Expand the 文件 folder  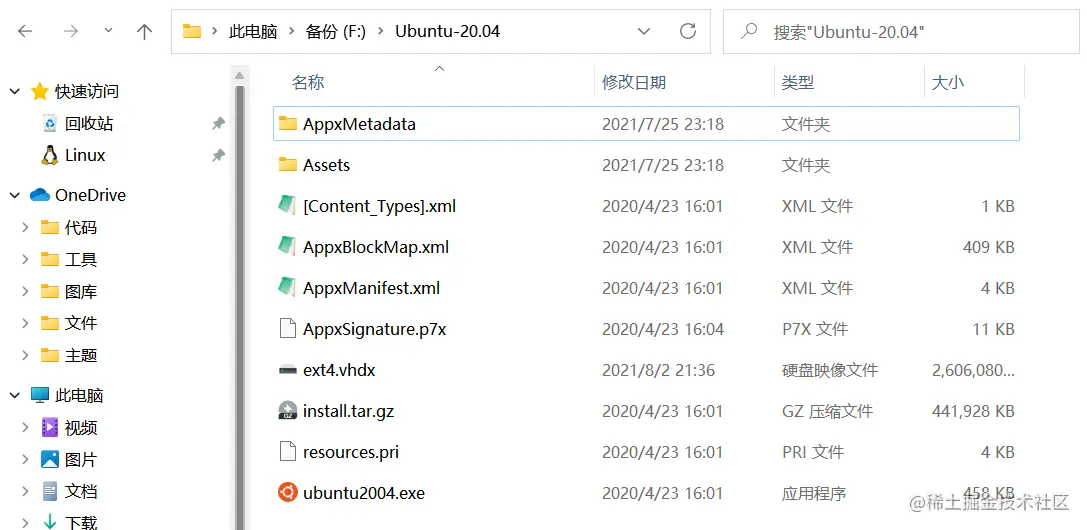[25, 323]
